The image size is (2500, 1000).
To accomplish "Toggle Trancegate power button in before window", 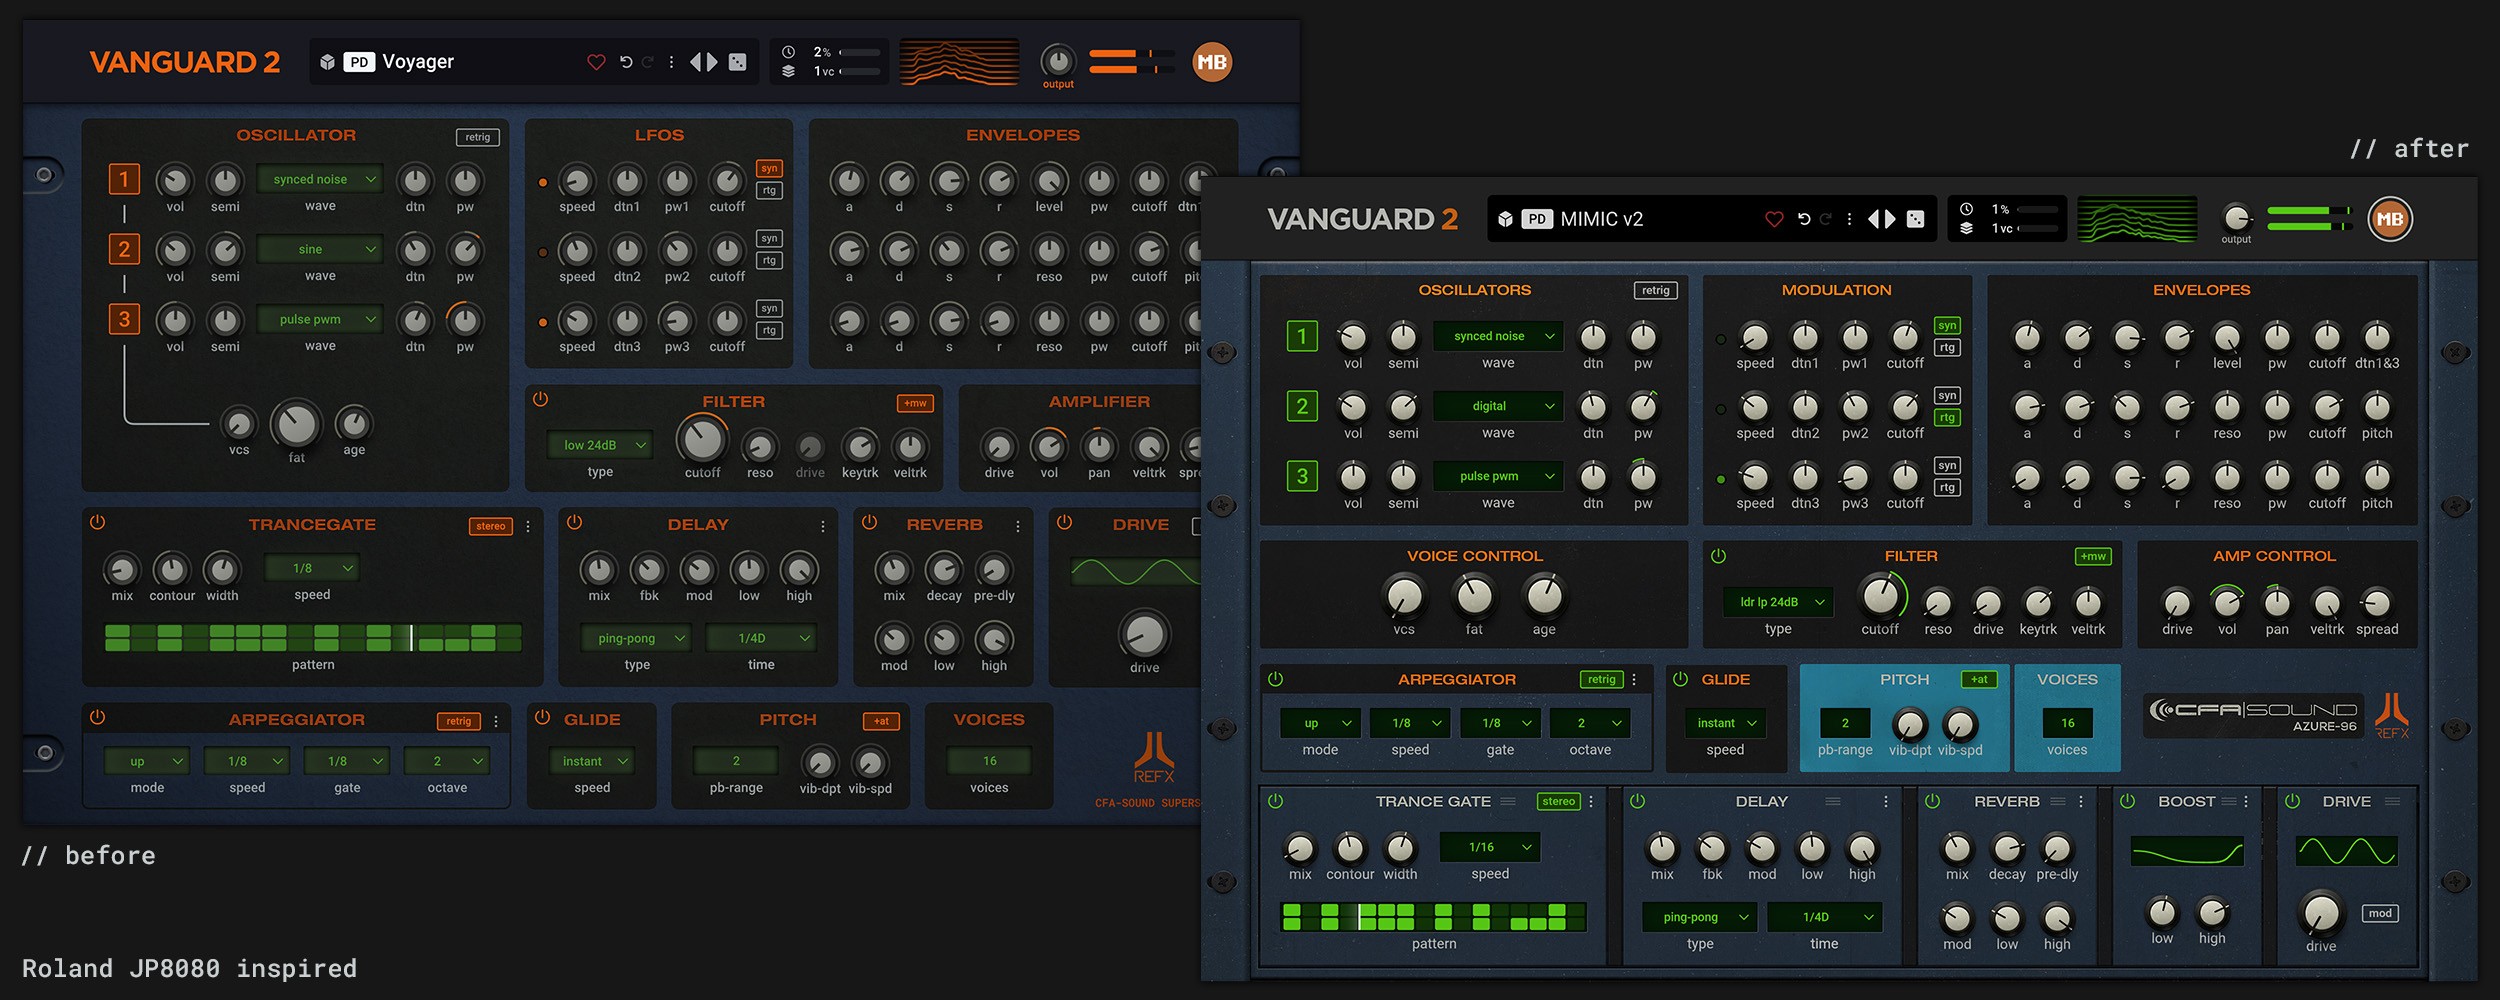I will click(97, 522).
